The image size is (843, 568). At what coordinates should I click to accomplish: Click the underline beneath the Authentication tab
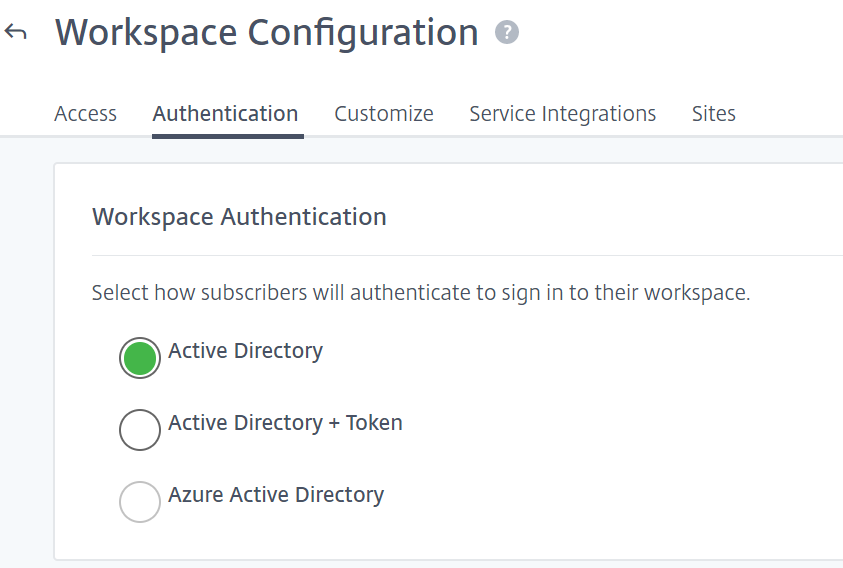click(227, 136)
